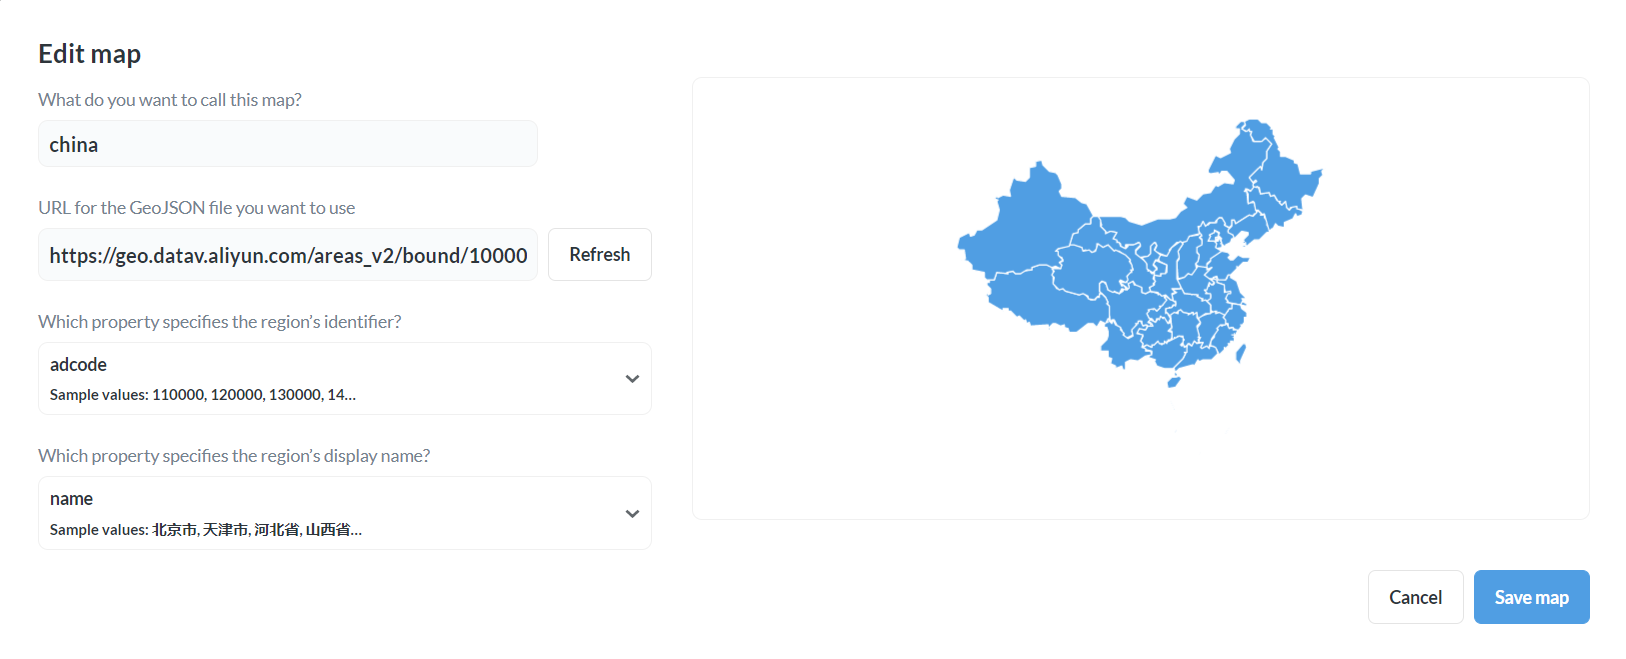Click Hainan island on the map preview
Viewport: 1626px width, 659px height.
pyautogui.click(x=1172, y=381)
